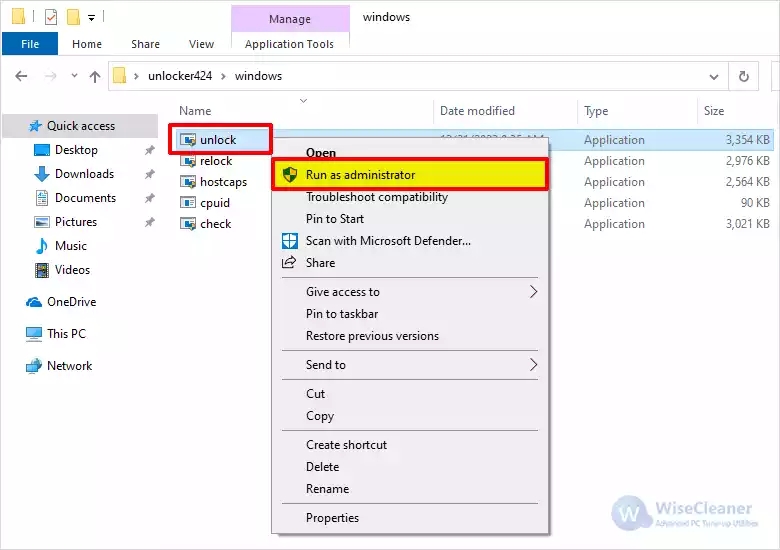The image size is (780, 550).
Task: Click the Downloads arrow icon
Action: click(42, 174)
